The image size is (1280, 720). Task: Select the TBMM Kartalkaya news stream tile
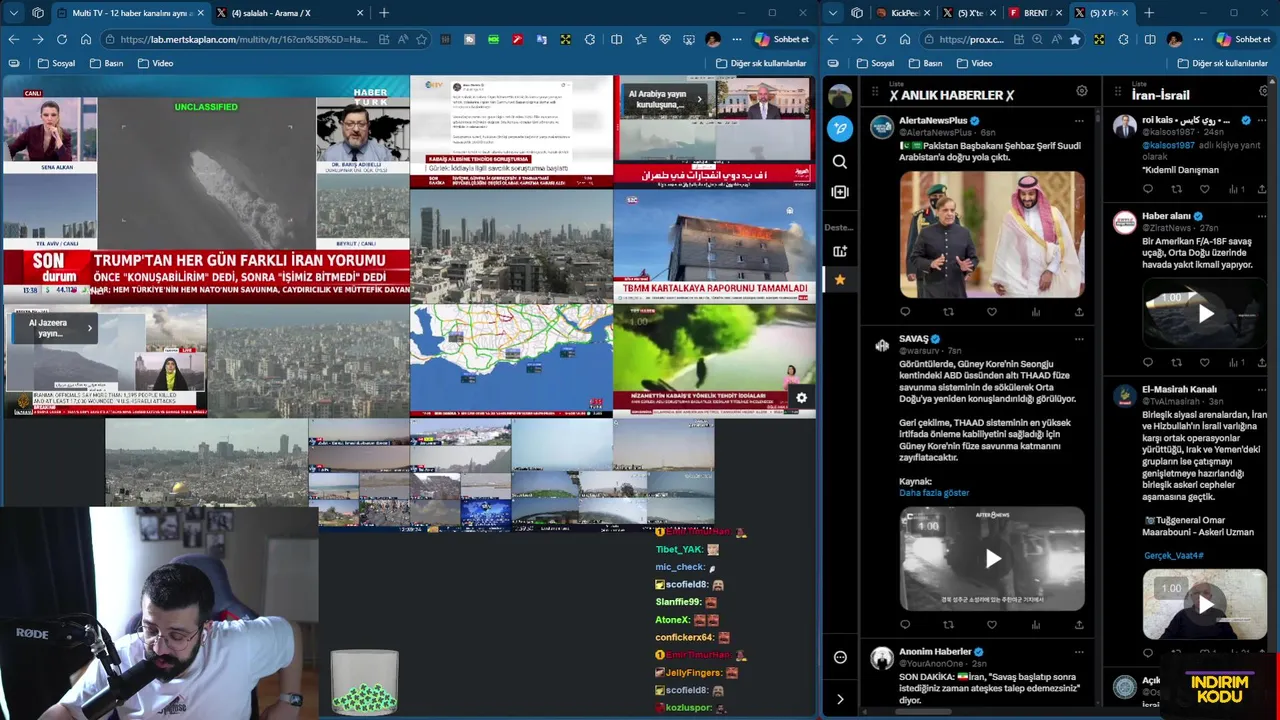(714, 246)
